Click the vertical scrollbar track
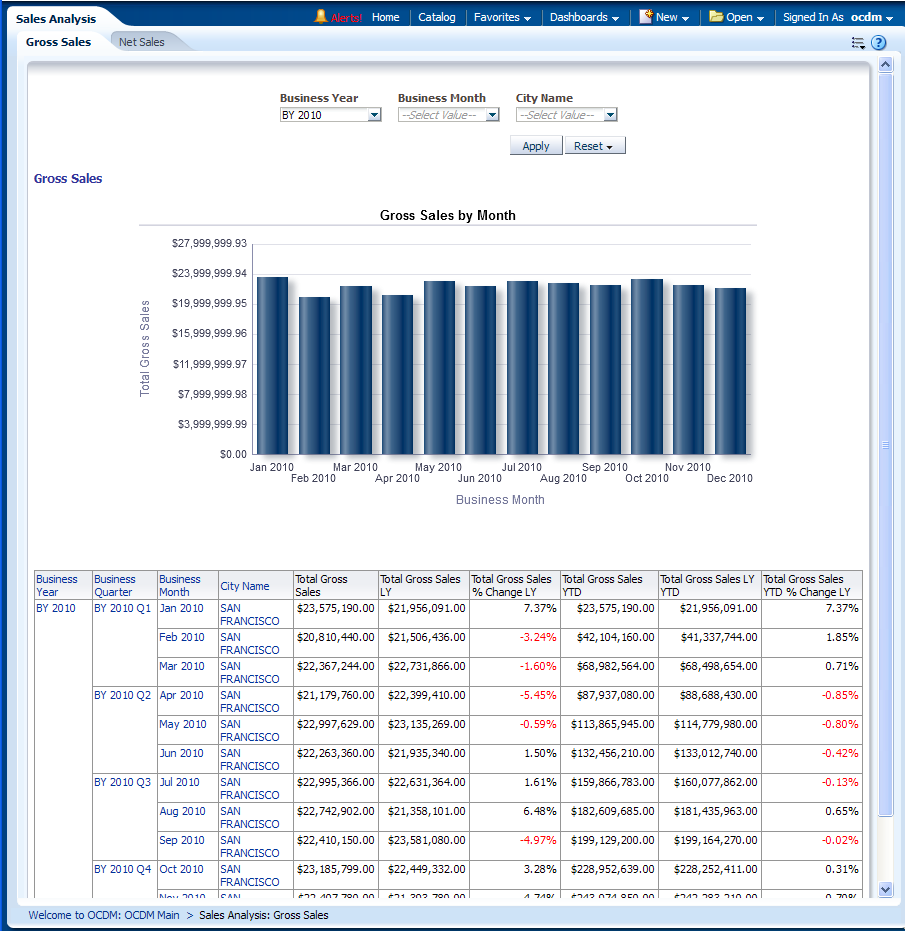The width and height of the screenshot is (905, 931). point(885,600)
